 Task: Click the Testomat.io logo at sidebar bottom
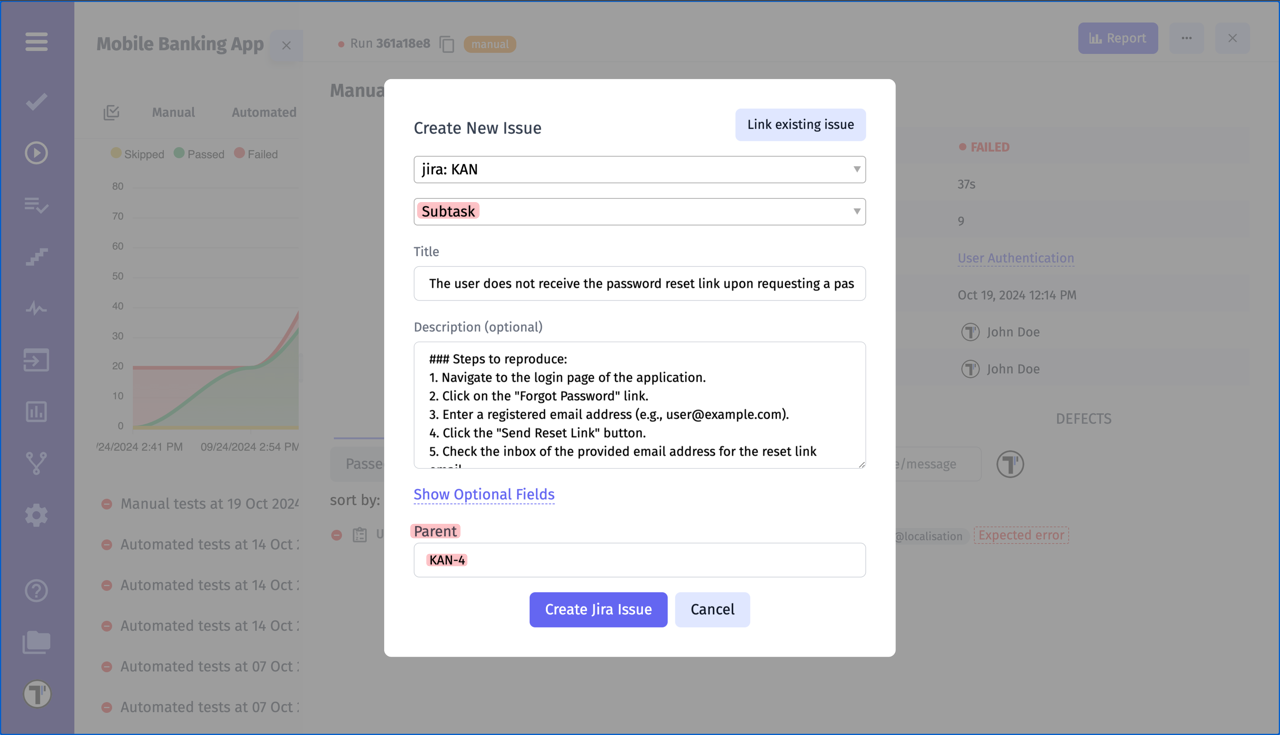[36, 693]
